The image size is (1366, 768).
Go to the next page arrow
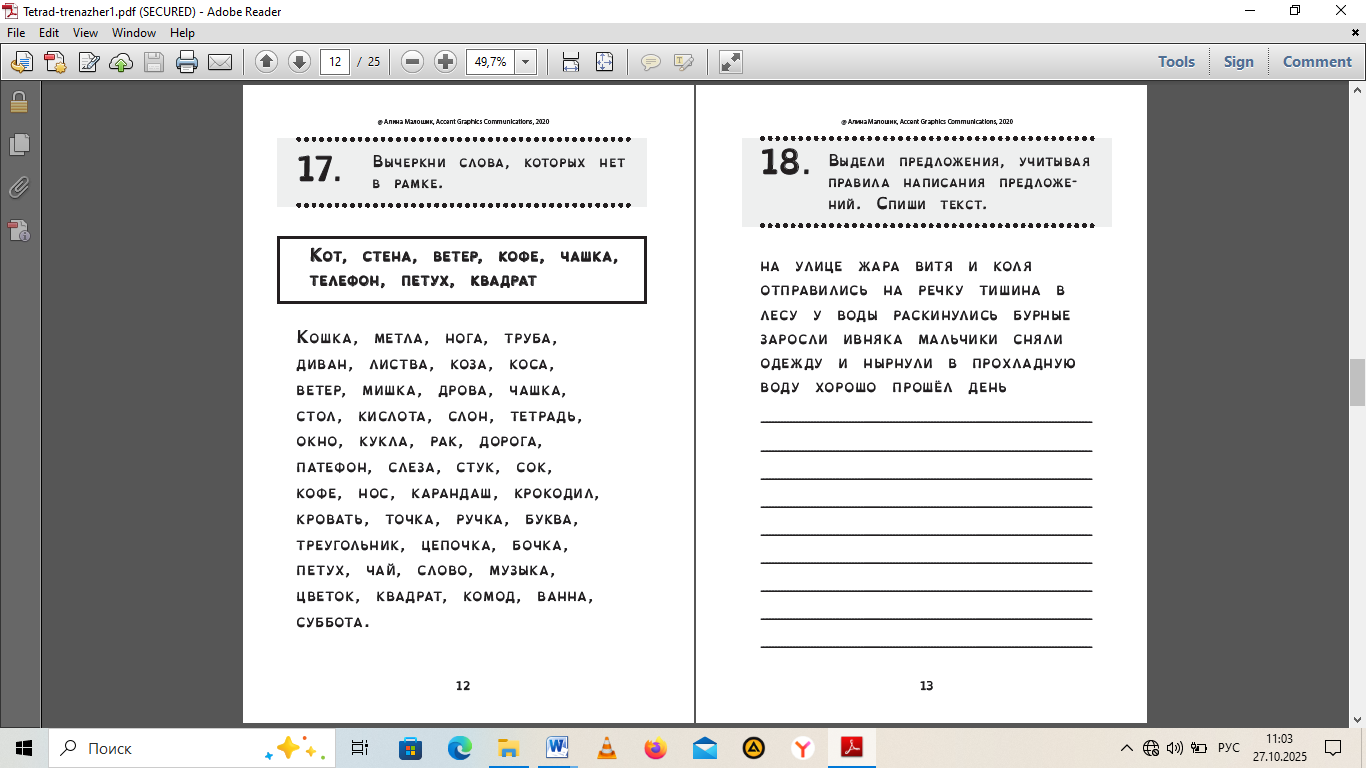pyautogui.click(x=299, y=62)
